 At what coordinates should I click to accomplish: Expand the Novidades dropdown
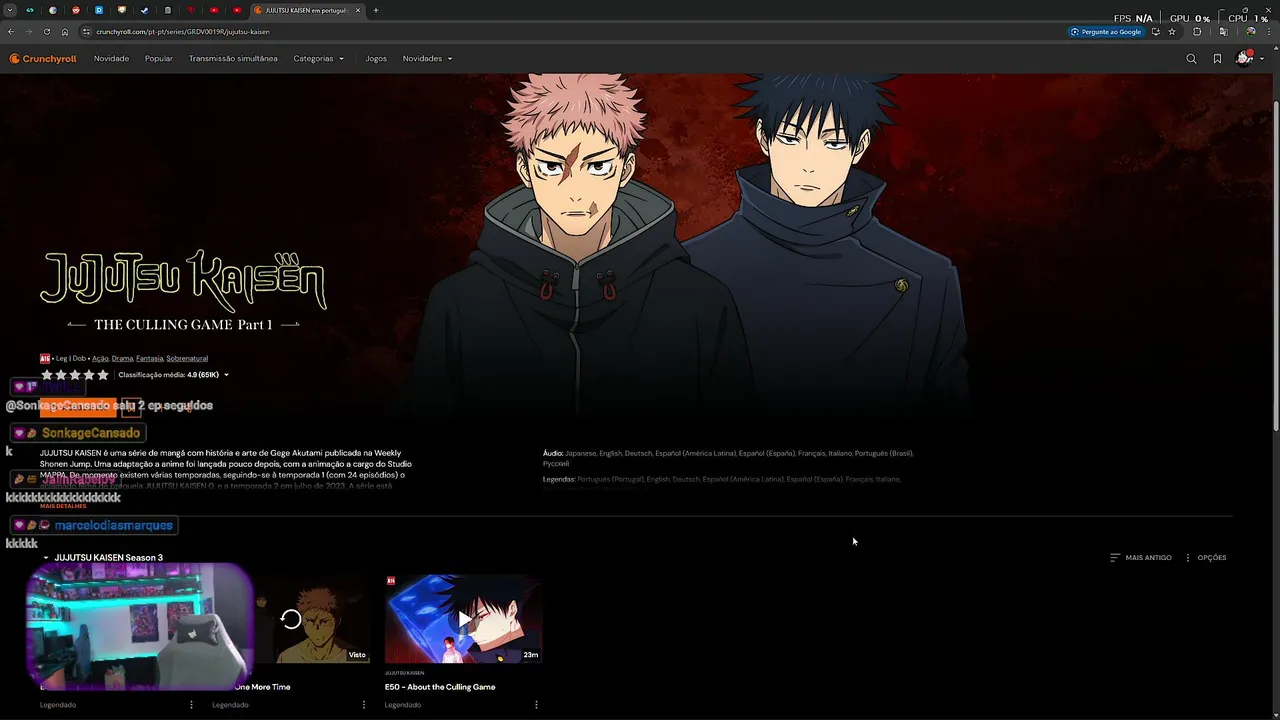click(x=427, y=59)
